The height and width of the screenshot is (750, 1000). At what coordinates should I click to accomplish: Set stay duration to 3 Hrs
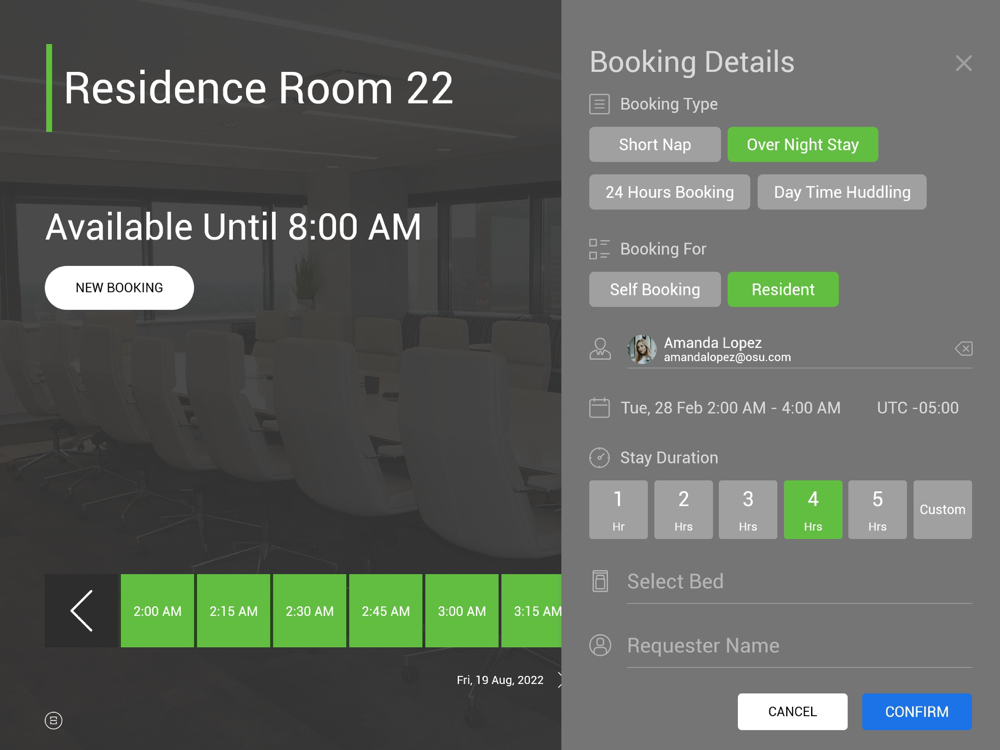coord(747,510)
